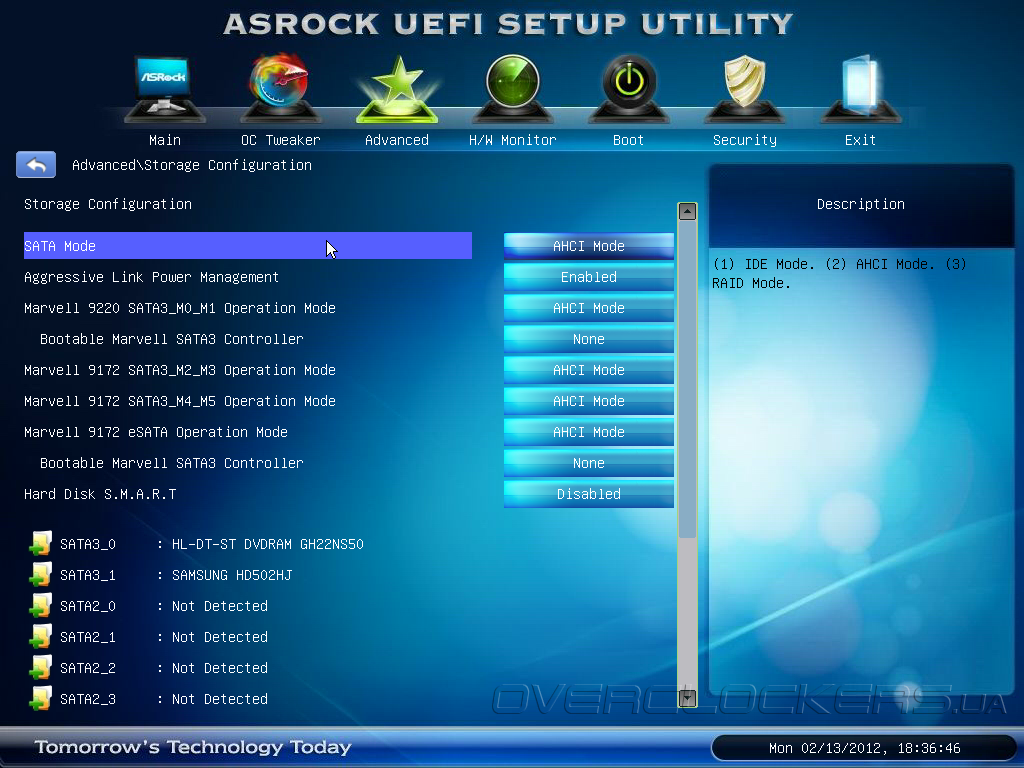Open Marvell 9220 SATA3_M0_M1 mode value
The image size is (1024, 768).
tap(588, 308)
